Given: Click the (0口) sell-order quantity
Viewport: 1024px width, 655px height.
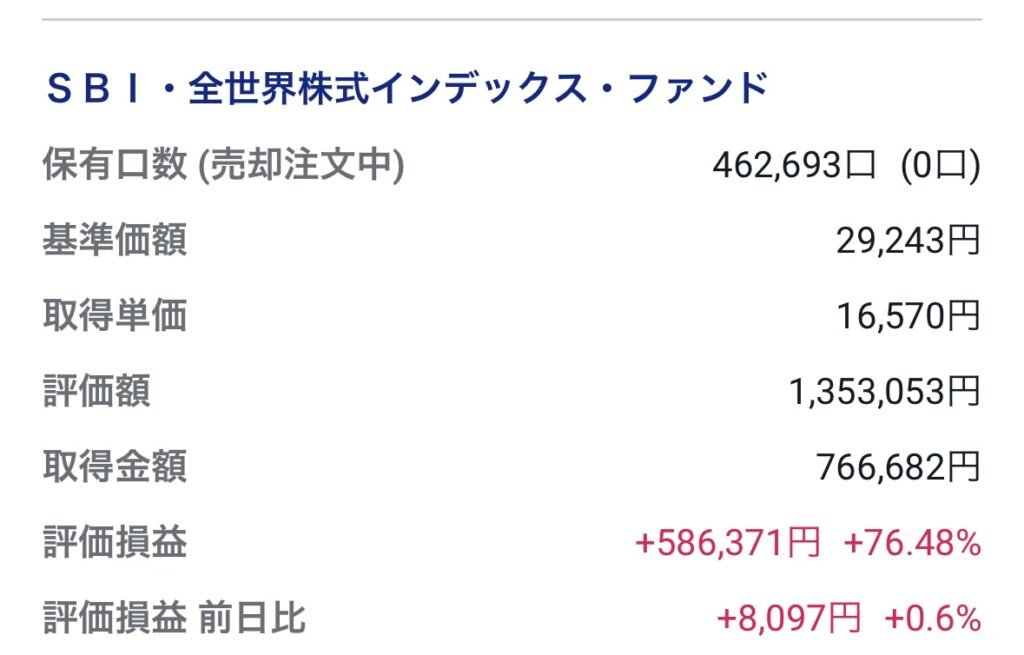Looking at the screenshot, I should (940, 166).
